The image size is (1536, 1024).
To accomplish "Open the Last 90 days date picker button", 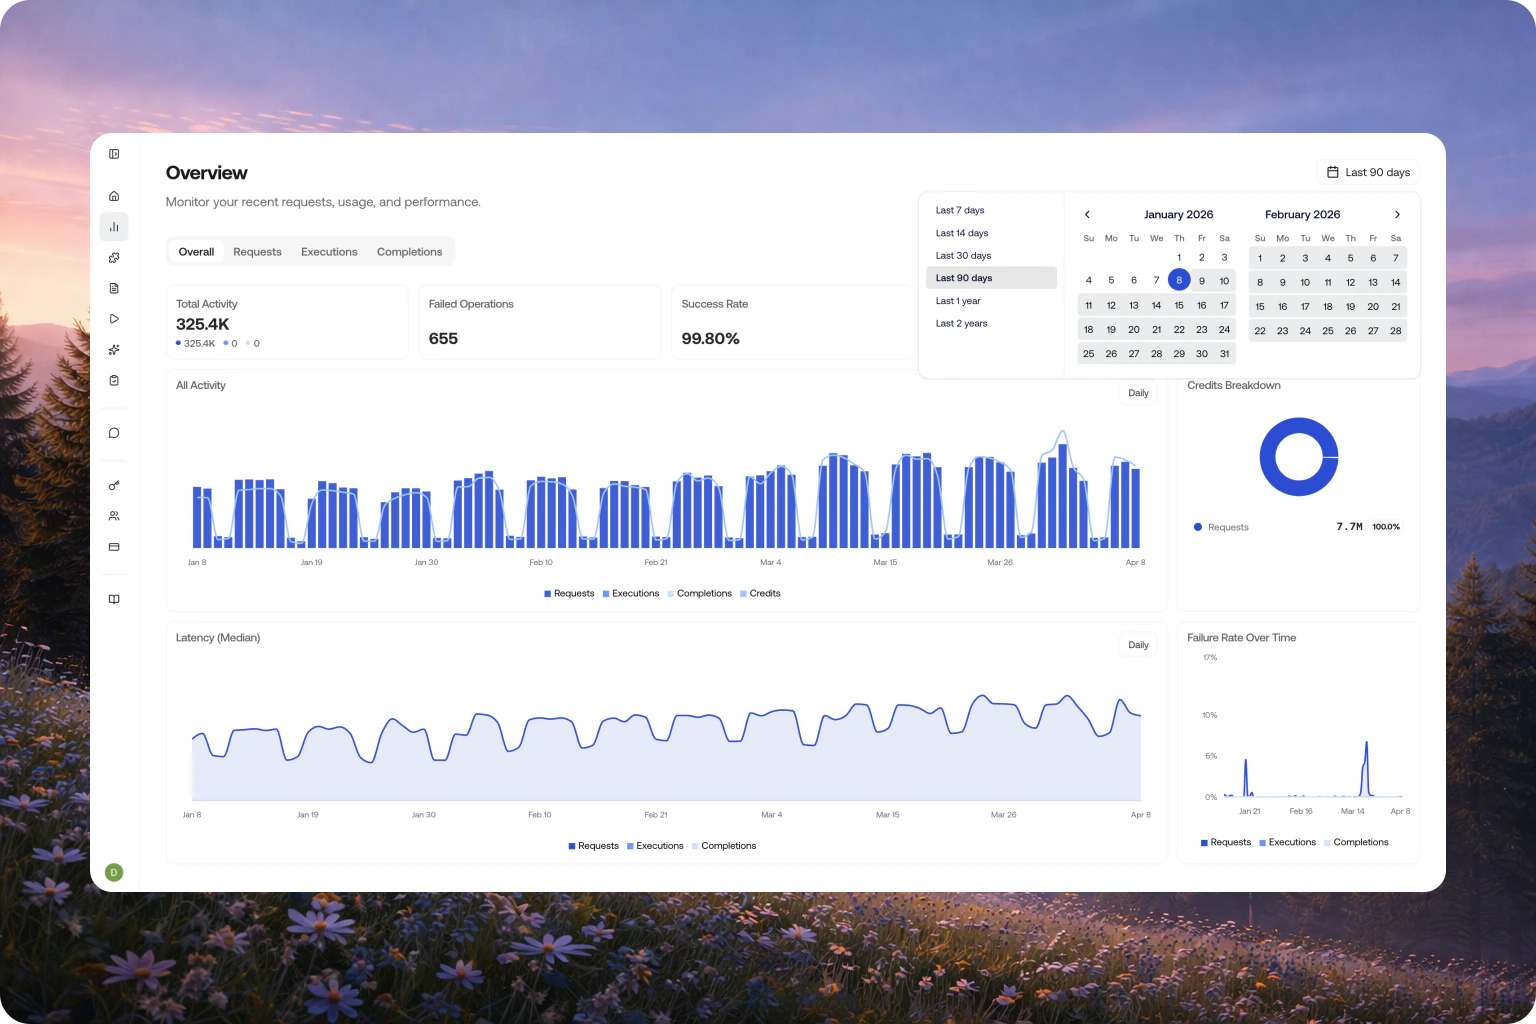I will click(x=1368, y=172).
